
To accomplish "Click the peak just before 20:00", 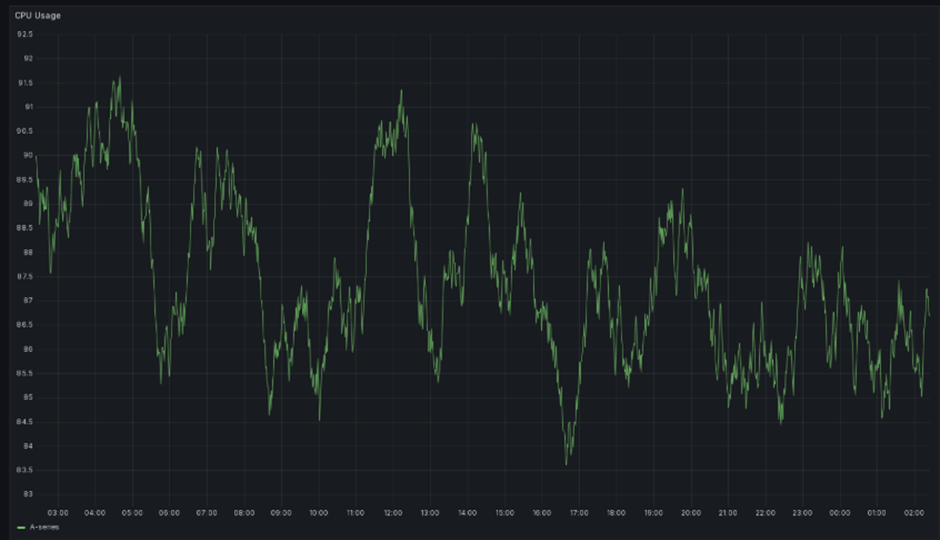I will pos(682,189).
